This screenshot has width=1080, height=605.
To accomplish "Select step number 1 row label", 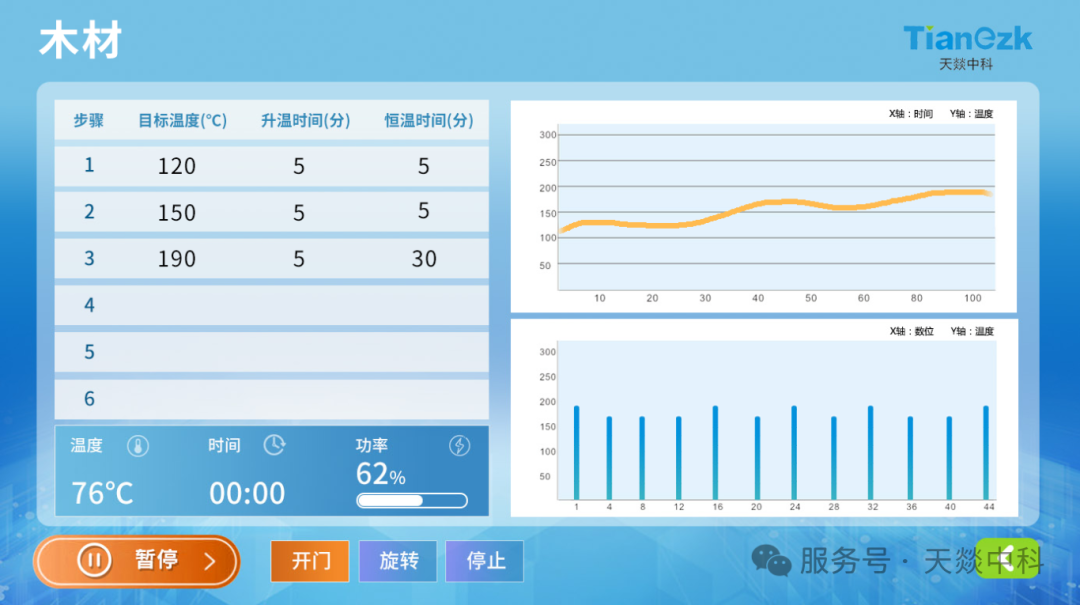I will (x=89, y=165).
